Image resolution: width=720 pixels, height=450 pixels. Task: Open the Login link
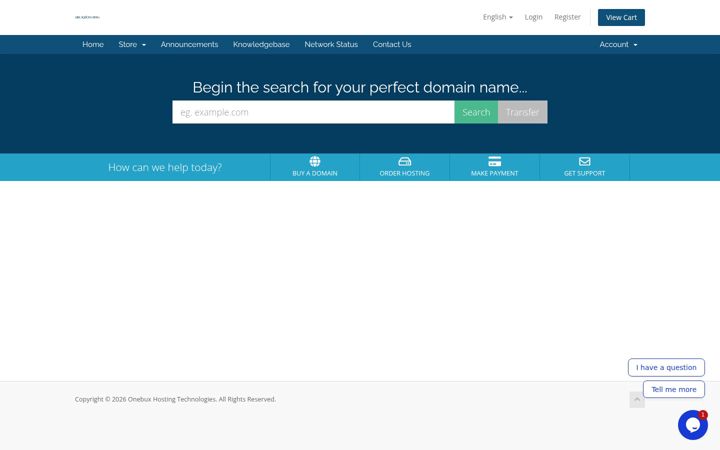click(x=534, y=17)
